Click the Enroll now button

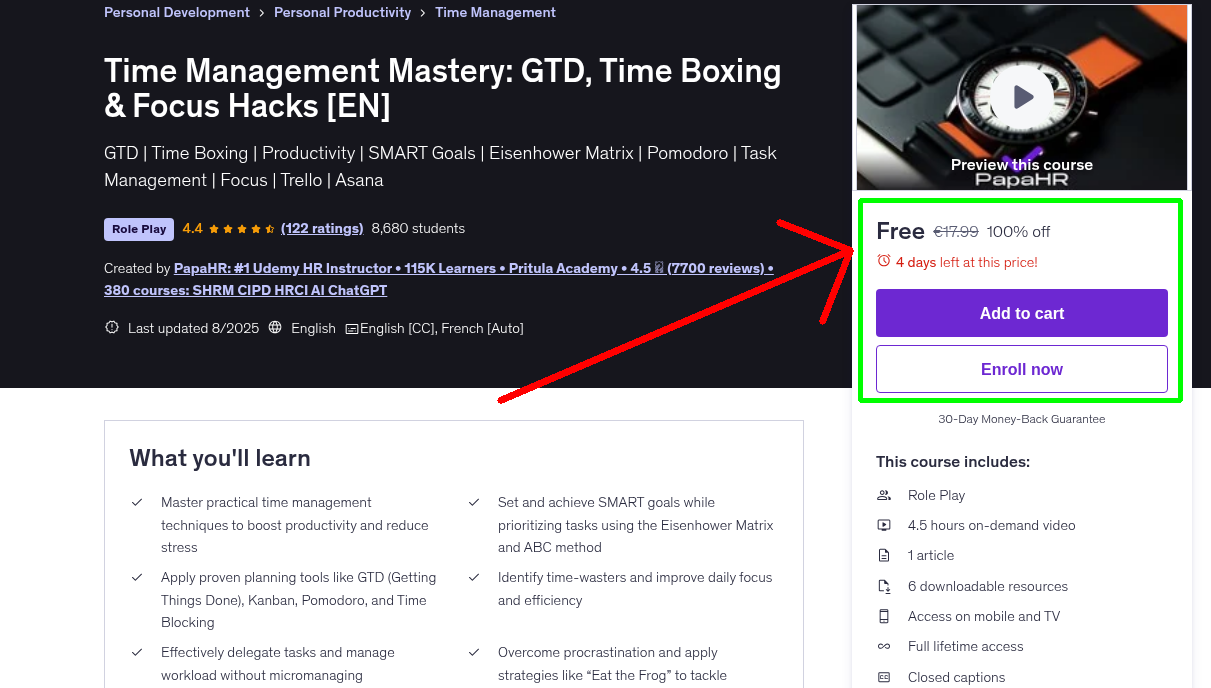(1021, 369)
